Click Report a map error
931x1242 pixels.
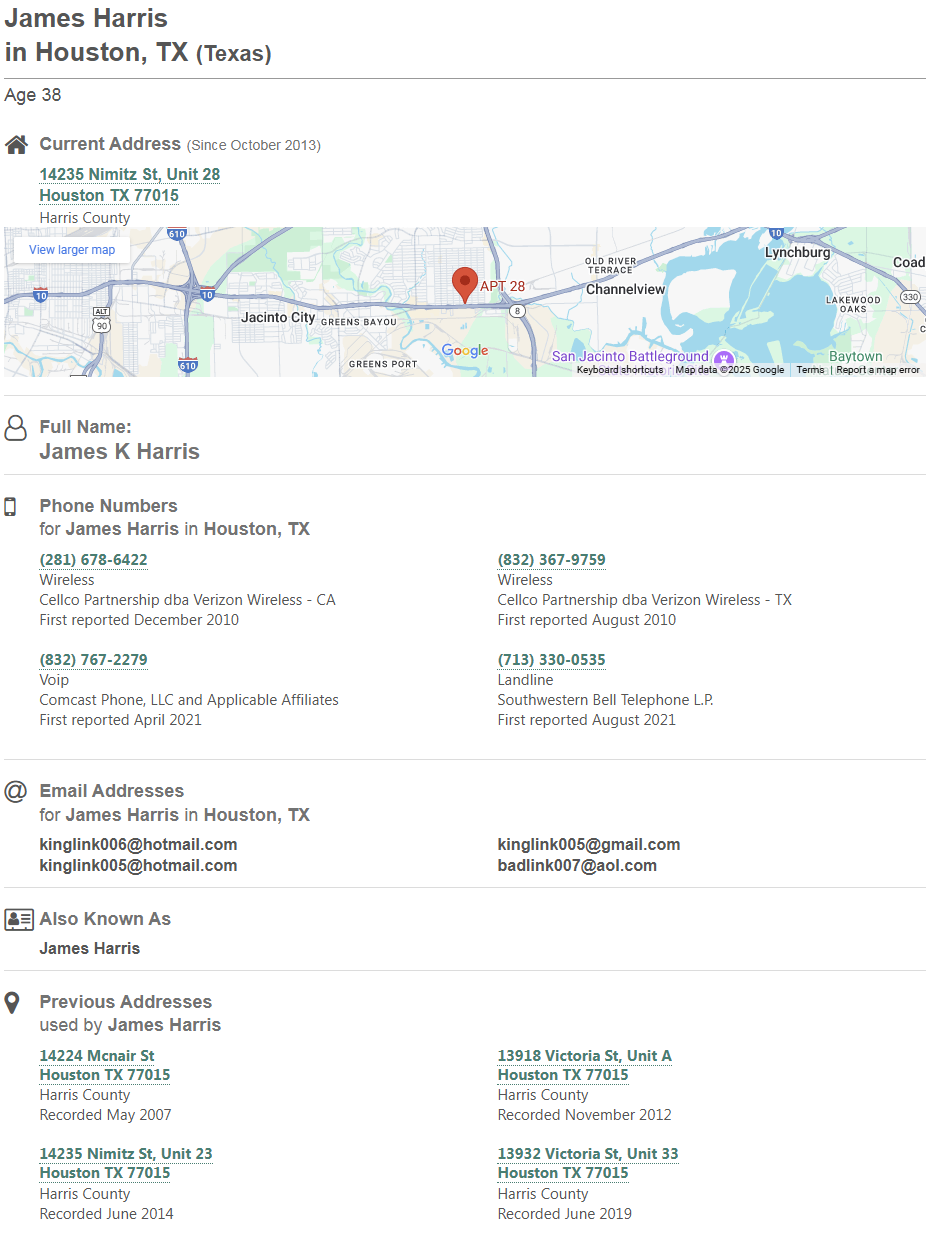tap(877, 370)
